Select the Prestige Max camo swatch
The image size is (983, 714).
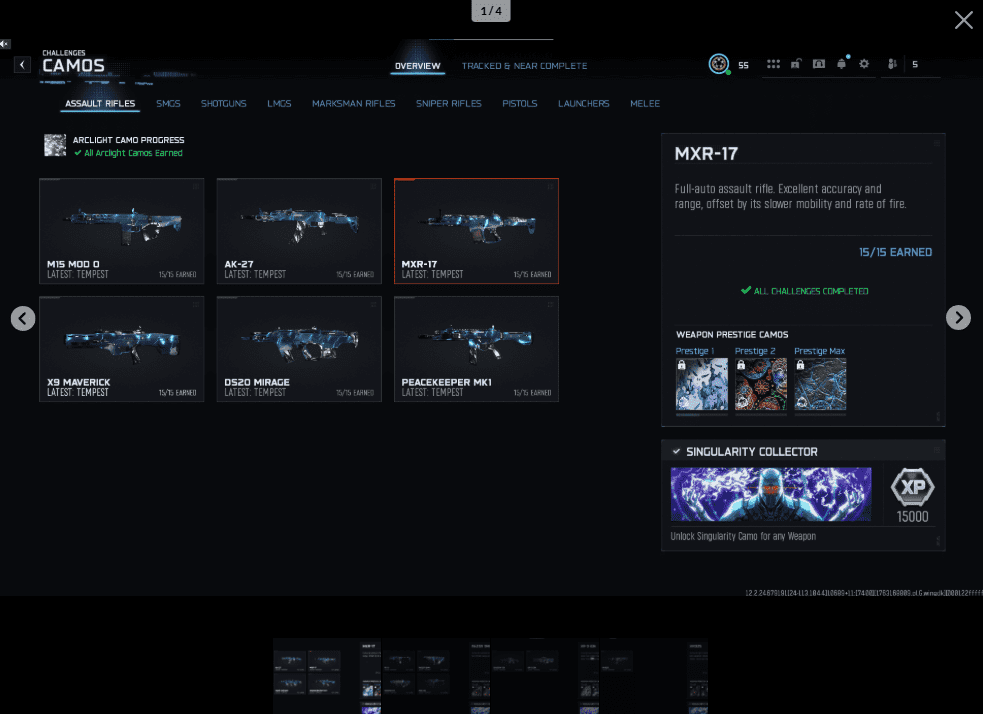820,384
